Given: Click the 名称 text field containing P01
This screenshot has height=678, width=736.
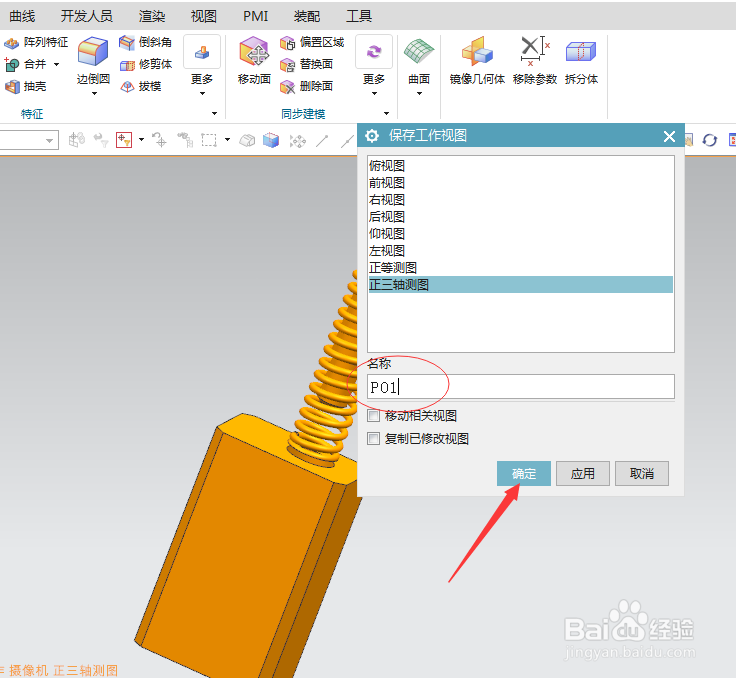Looking at the screenshot, I should pos(521,387).
